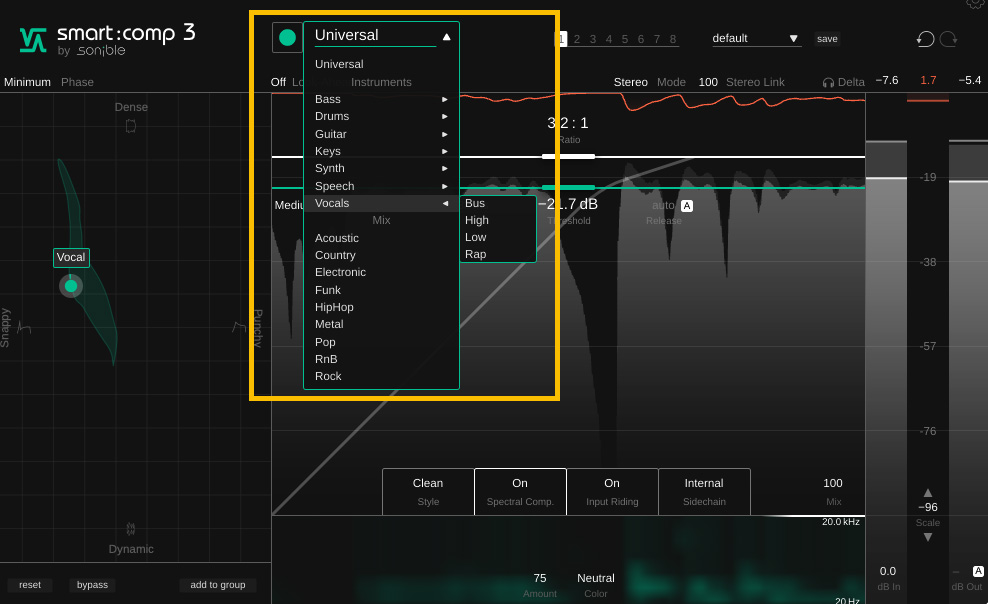
Task: Click the Dense icon atop the style pad
Action: pos(131,126)
